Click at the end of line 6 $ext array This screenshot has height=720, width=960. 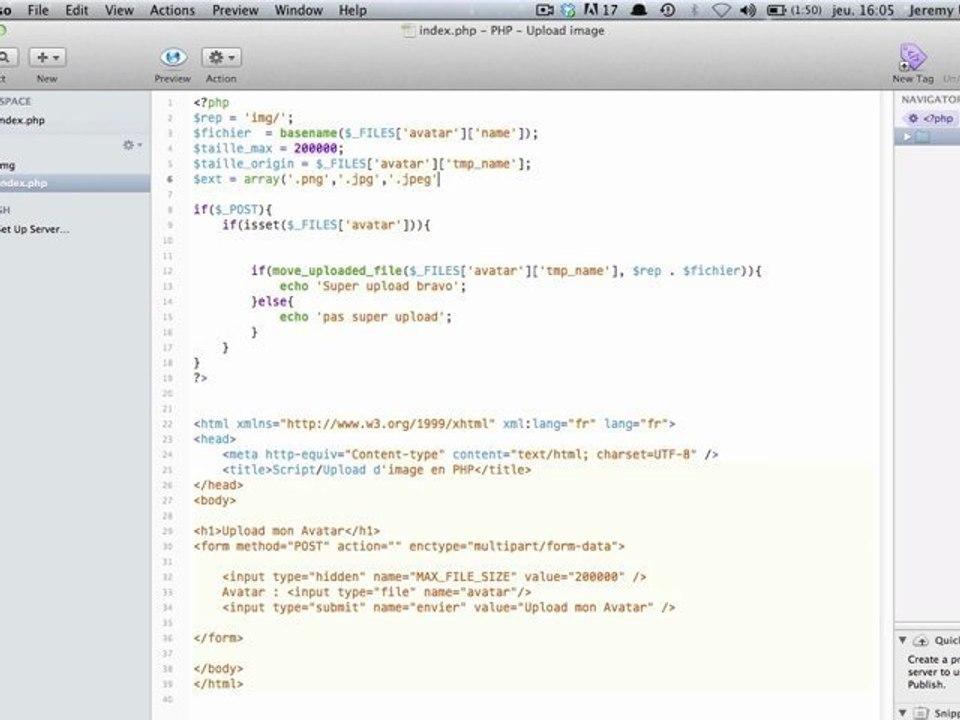click(x=439, y=179)
